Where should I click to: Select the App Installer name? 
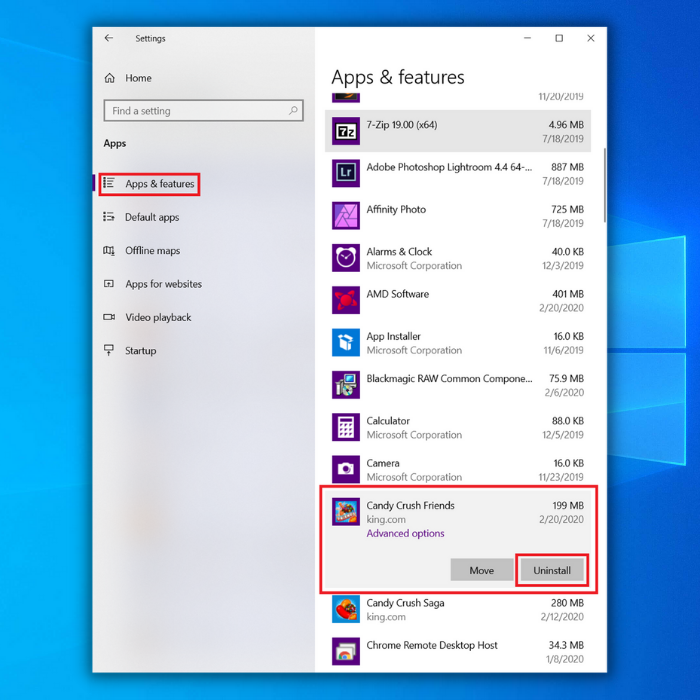coord(393,336)
